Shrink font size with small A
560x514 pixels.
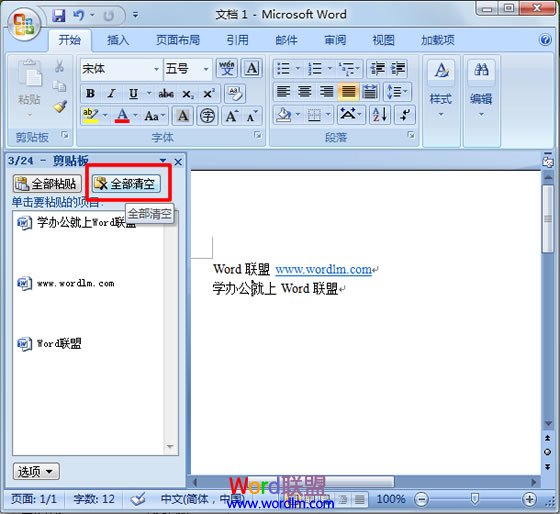[252, 116]
